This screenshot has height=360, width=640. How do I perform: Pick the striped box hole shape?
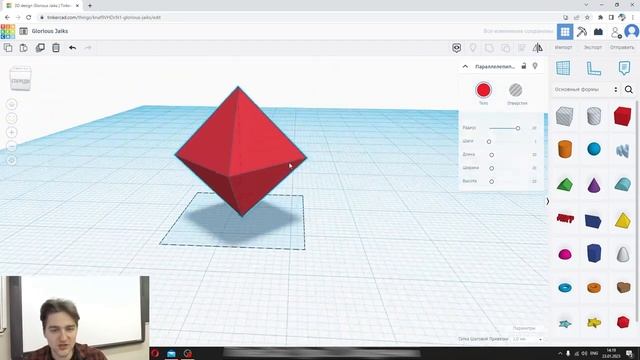click(564, 116)
